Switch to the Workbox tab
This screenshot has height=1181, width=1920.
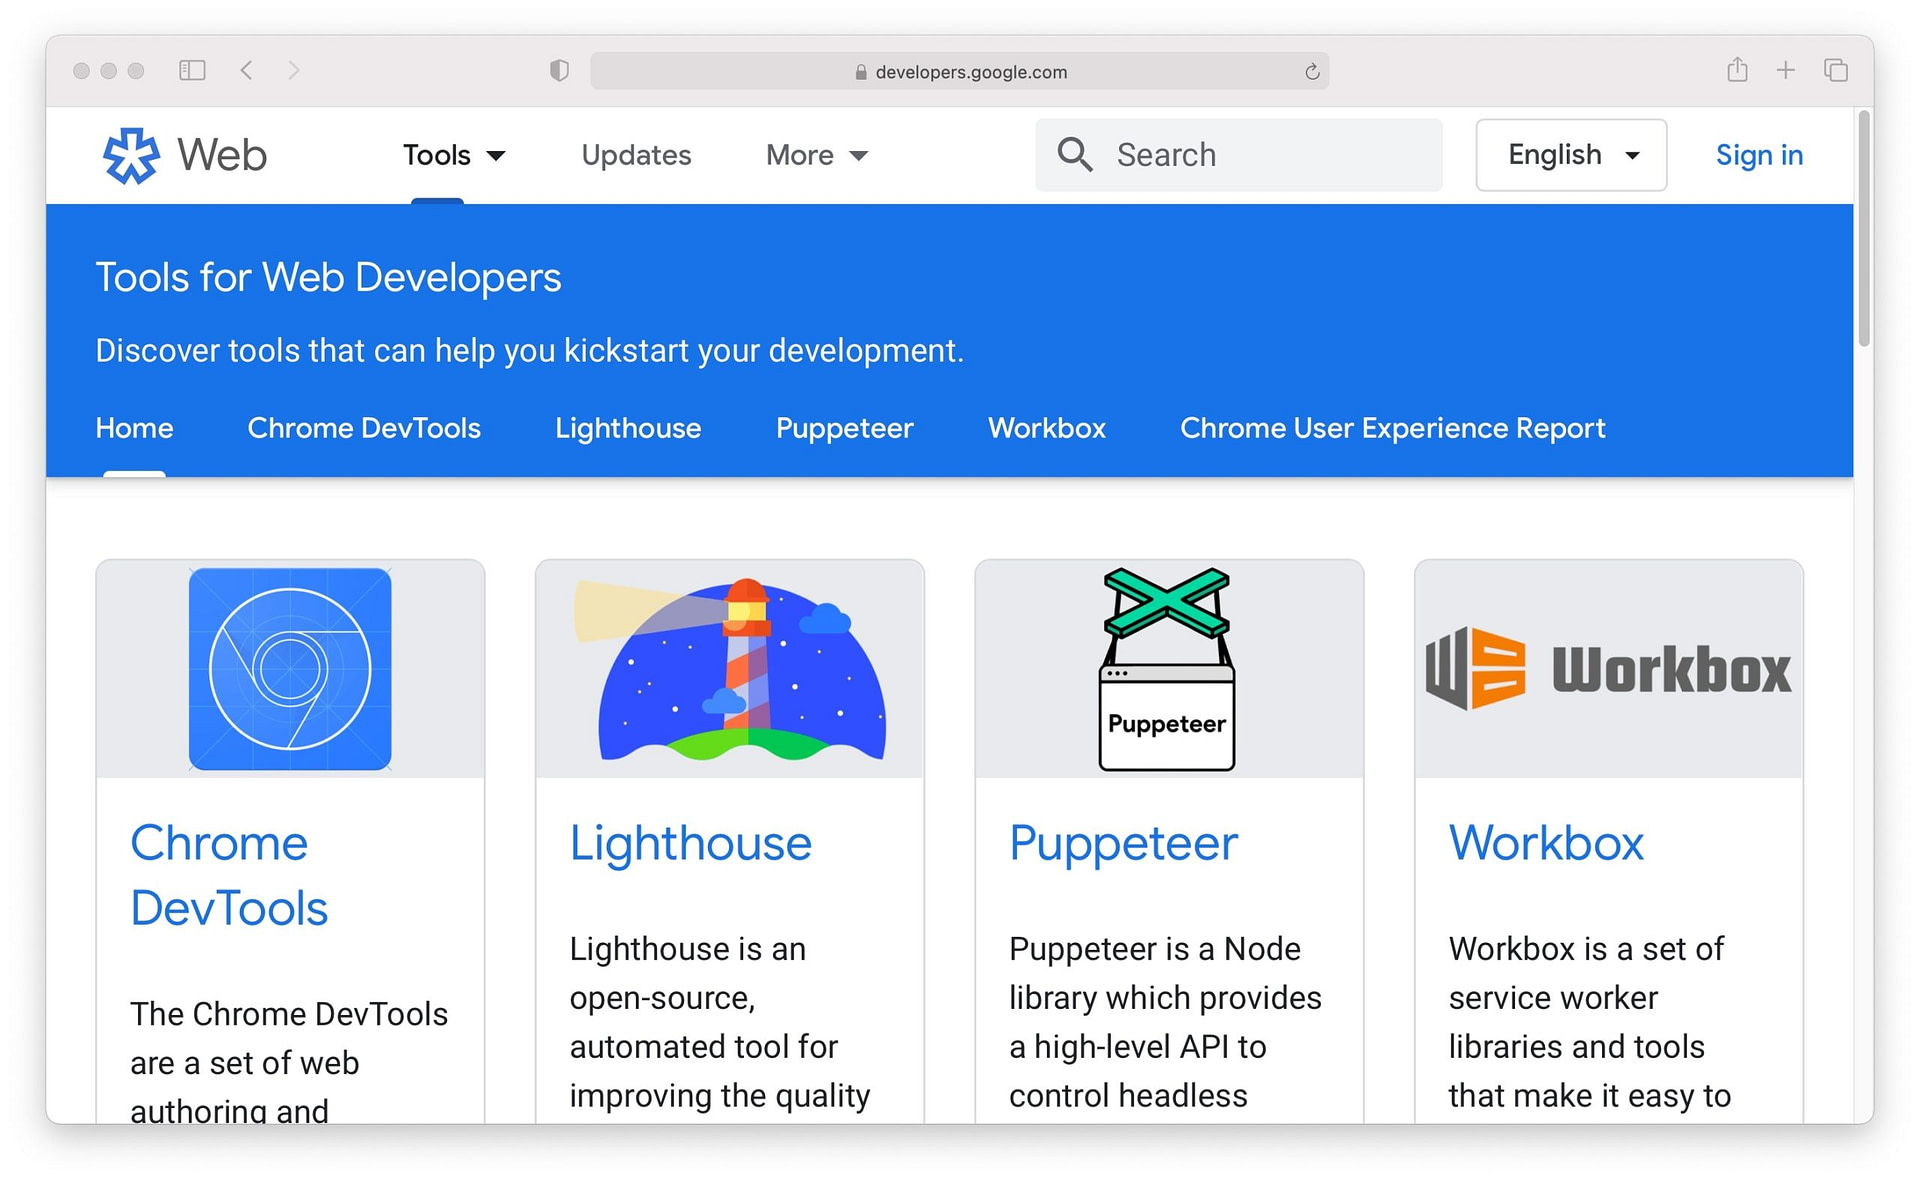point(1046,428)
